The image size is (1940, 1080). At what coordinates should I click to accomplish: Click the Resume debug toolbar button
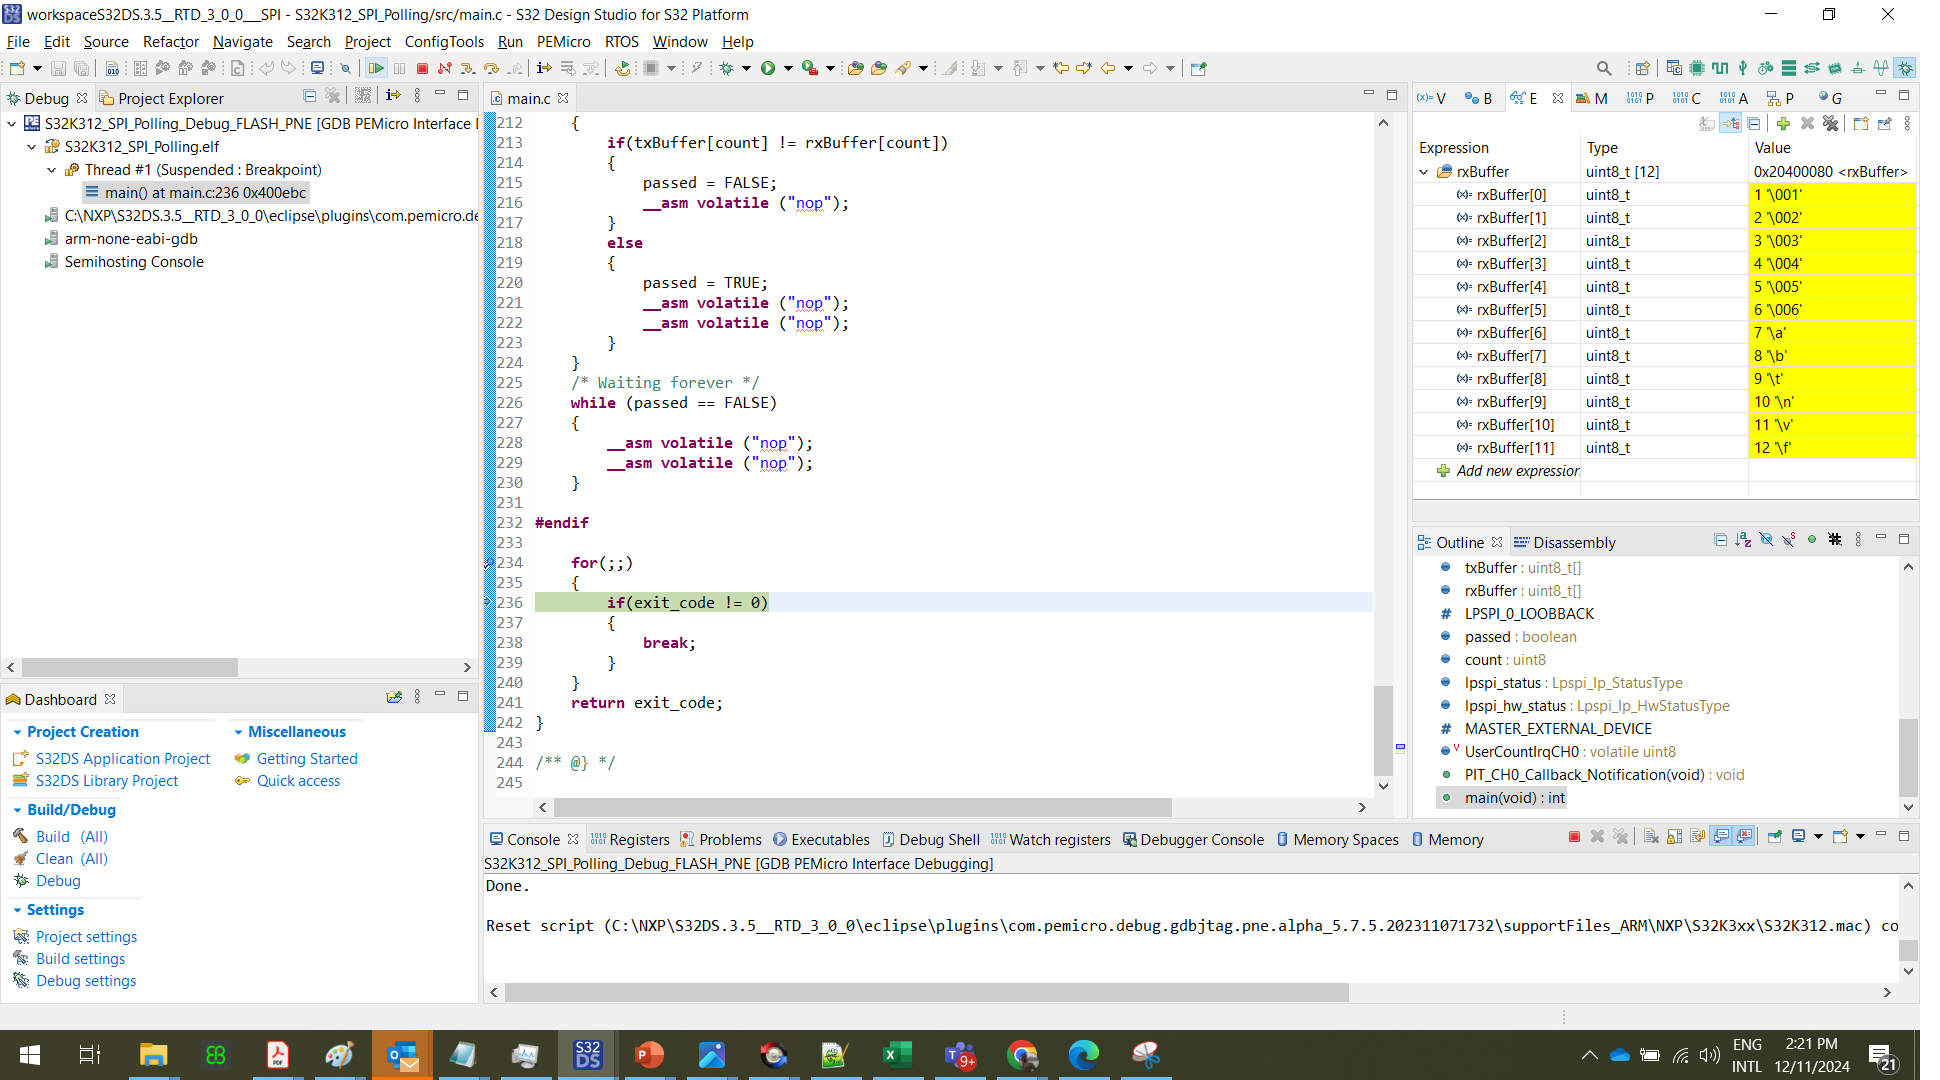(x=376, y=68)
